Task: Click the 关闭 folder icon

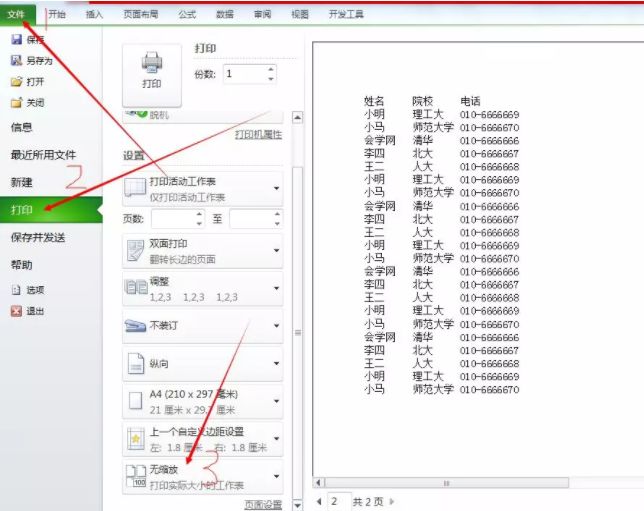Action: (16, 102)
